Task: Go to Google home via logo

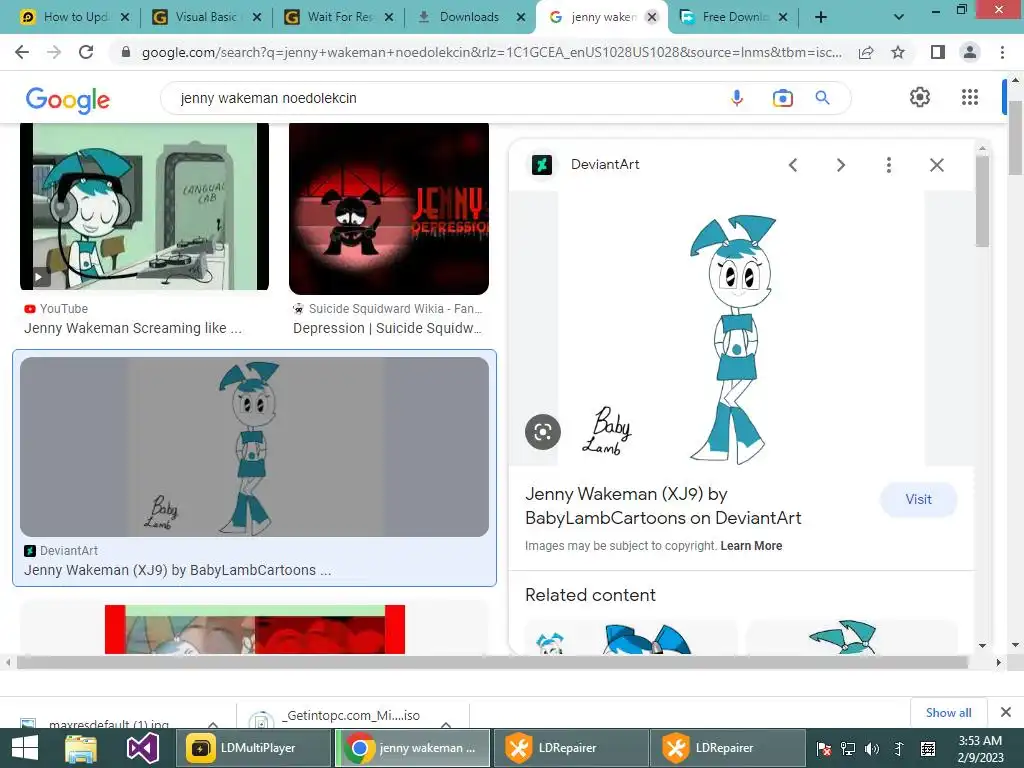Action: (x=67, y=100)
